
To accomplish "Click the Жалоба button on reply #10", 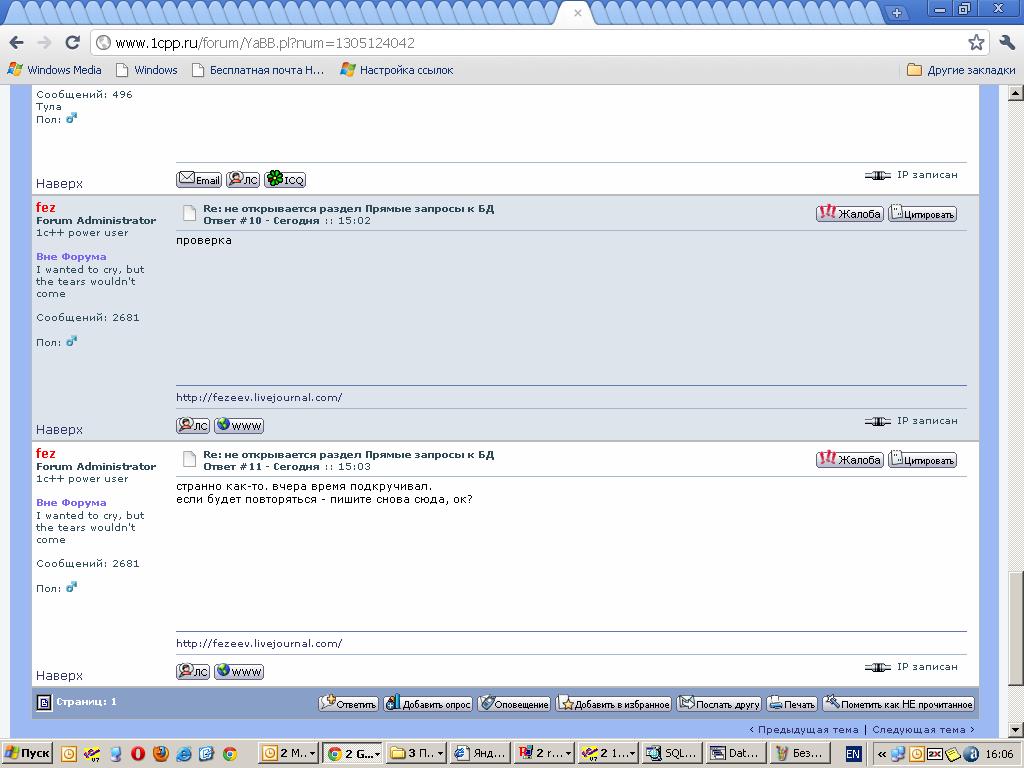I will [x=849, y=213].
